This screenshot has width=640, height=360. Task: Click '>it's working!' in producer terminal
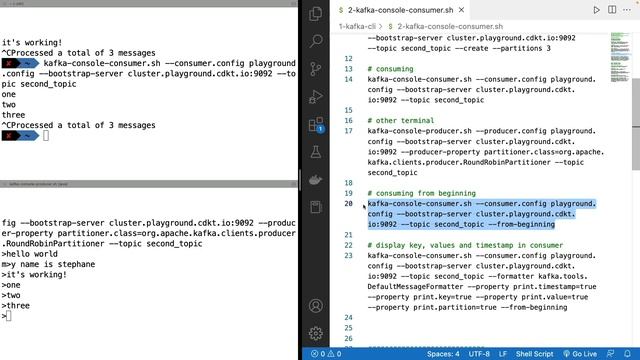pos(34,275)
